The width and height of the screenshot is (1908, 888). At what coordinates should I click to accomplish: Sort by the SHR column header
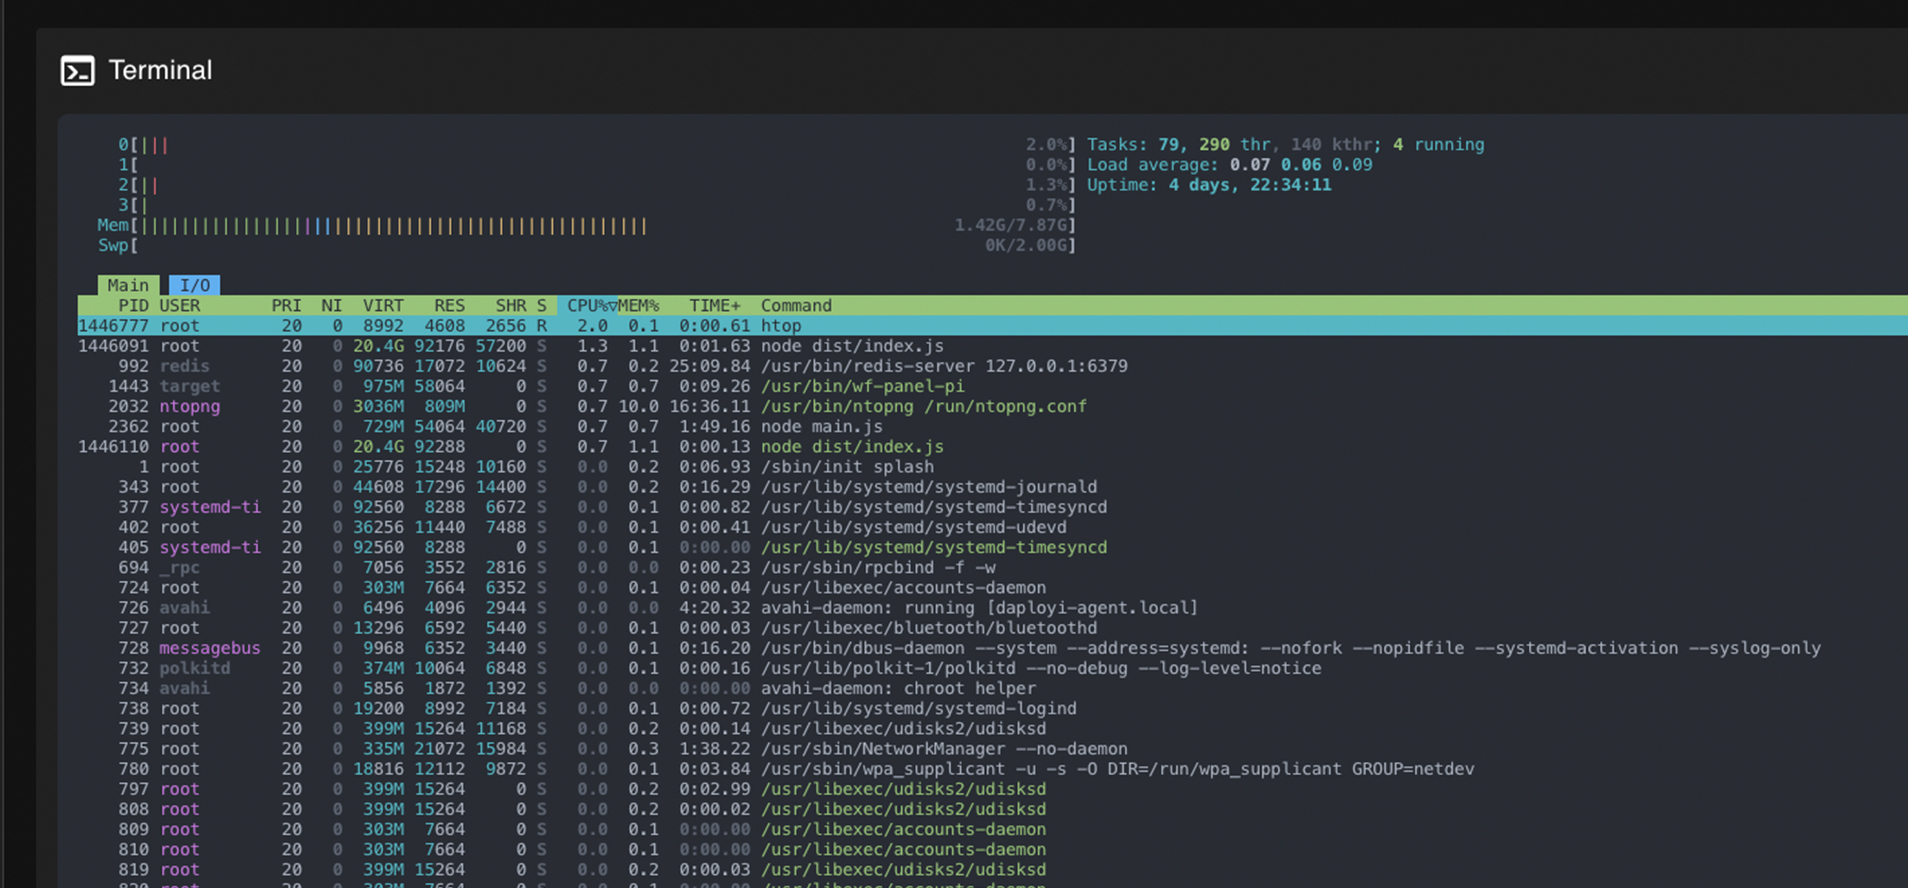pyautogui.click(x=510, y=305)
